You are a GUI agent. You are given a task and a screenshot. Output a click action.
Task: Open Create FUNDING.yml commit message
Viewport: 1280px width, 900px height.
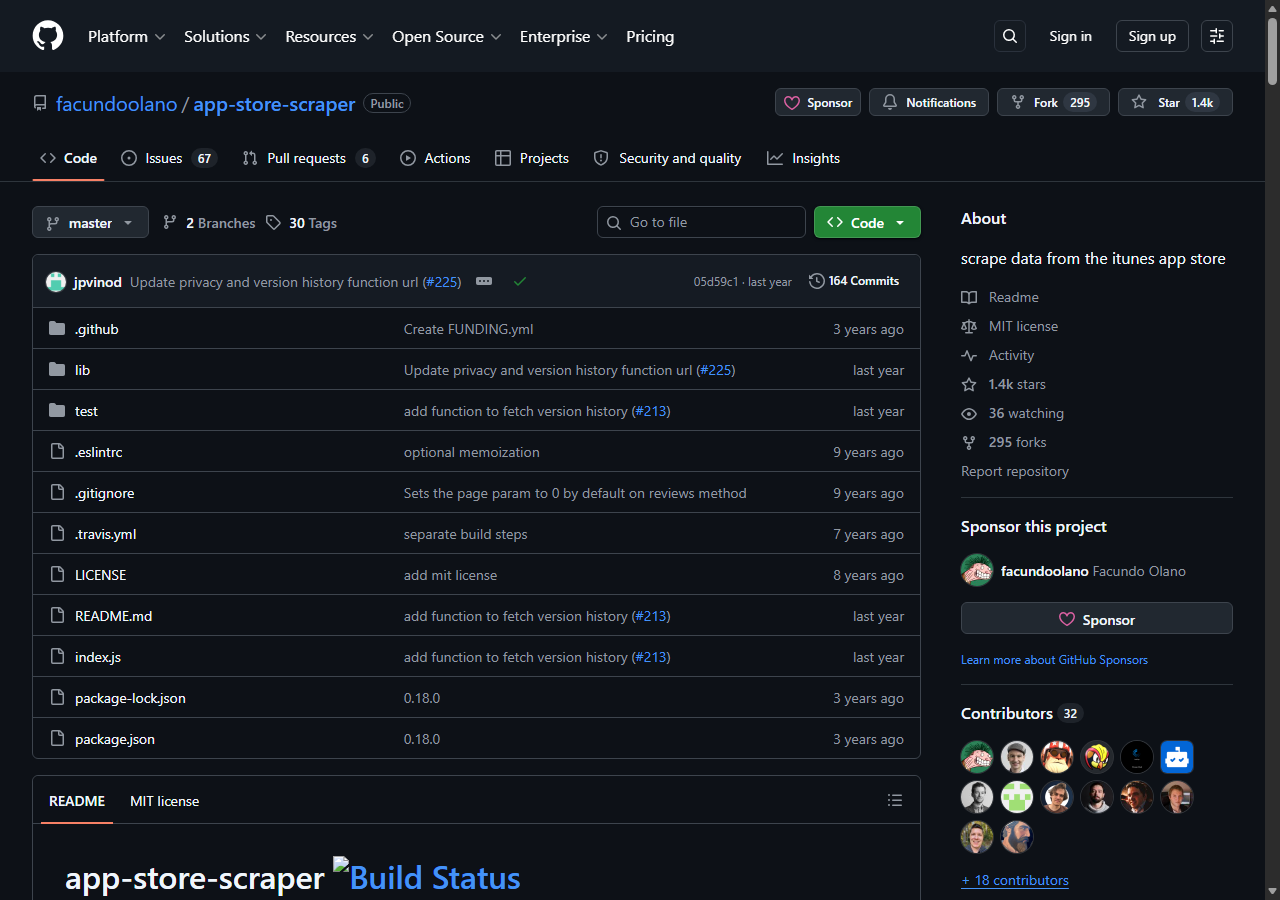pos(469,329)
